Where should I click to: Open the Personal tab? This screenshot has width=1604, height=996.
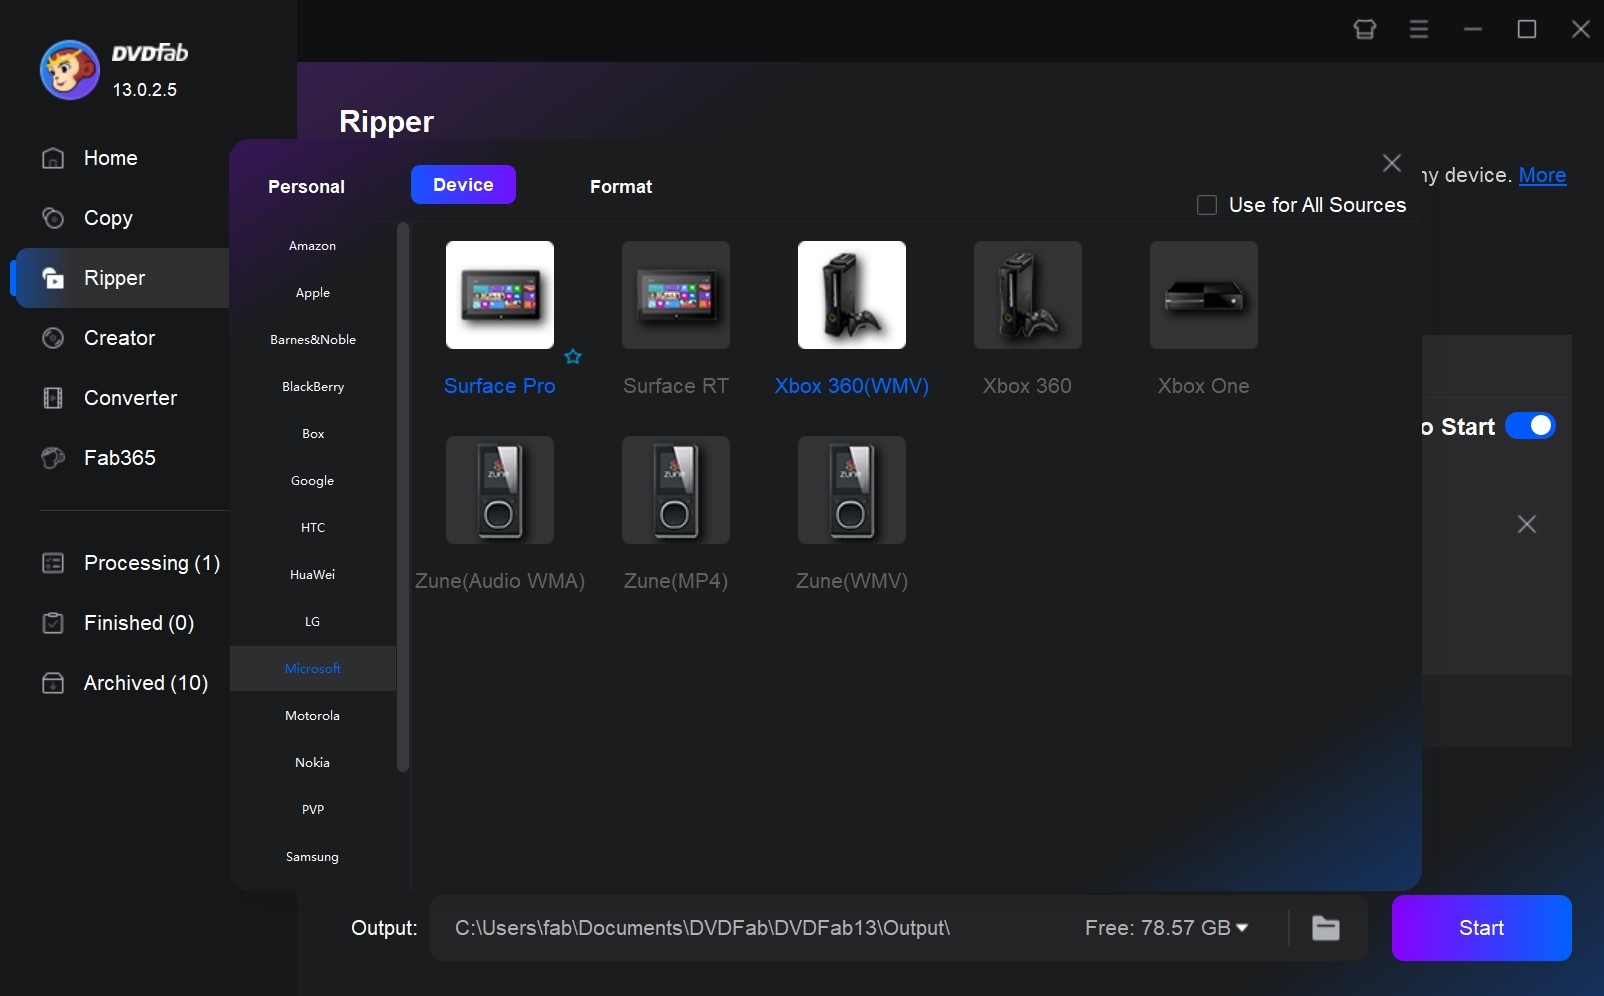point(306,186)
